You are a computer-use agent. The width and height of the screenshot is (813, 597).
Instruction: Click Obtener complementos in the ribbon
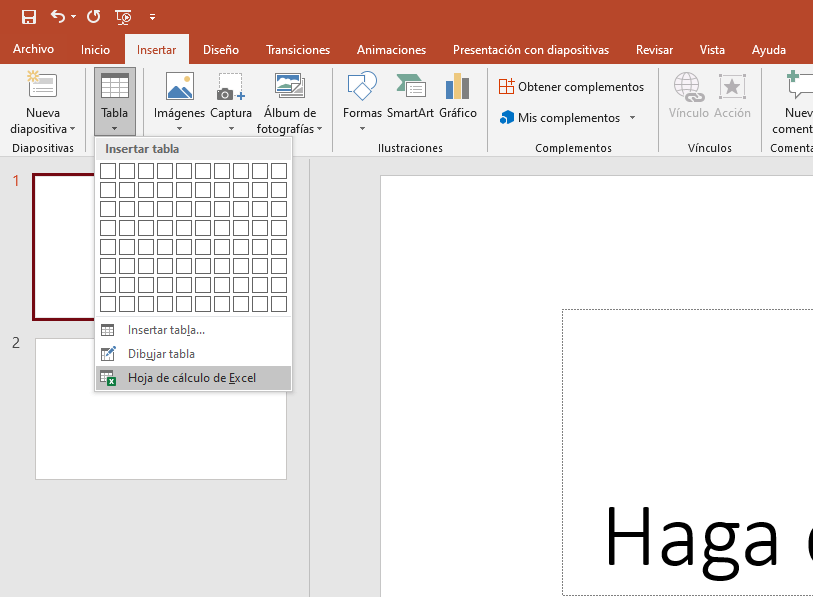[x=571, y=86]
